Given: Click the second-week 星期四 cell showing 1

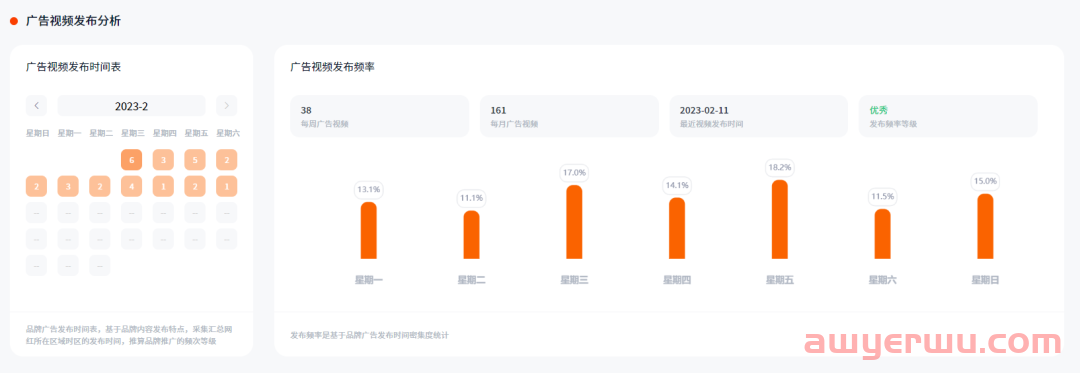Looking at the screenshot, I should (x=163, y=186).
